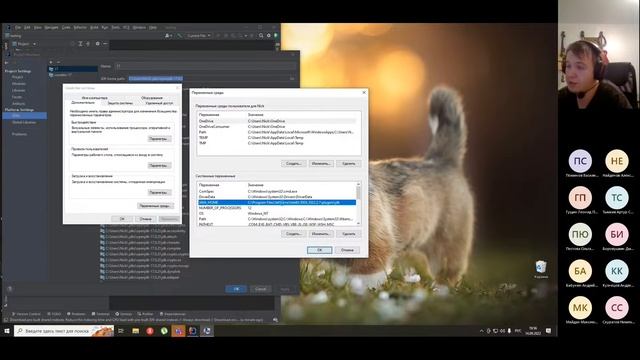Image resolution: width=640 pixels, height=360 pixels.
Task: Open the Recycle Bin on the desktop
Action: (x=541, y=269)
